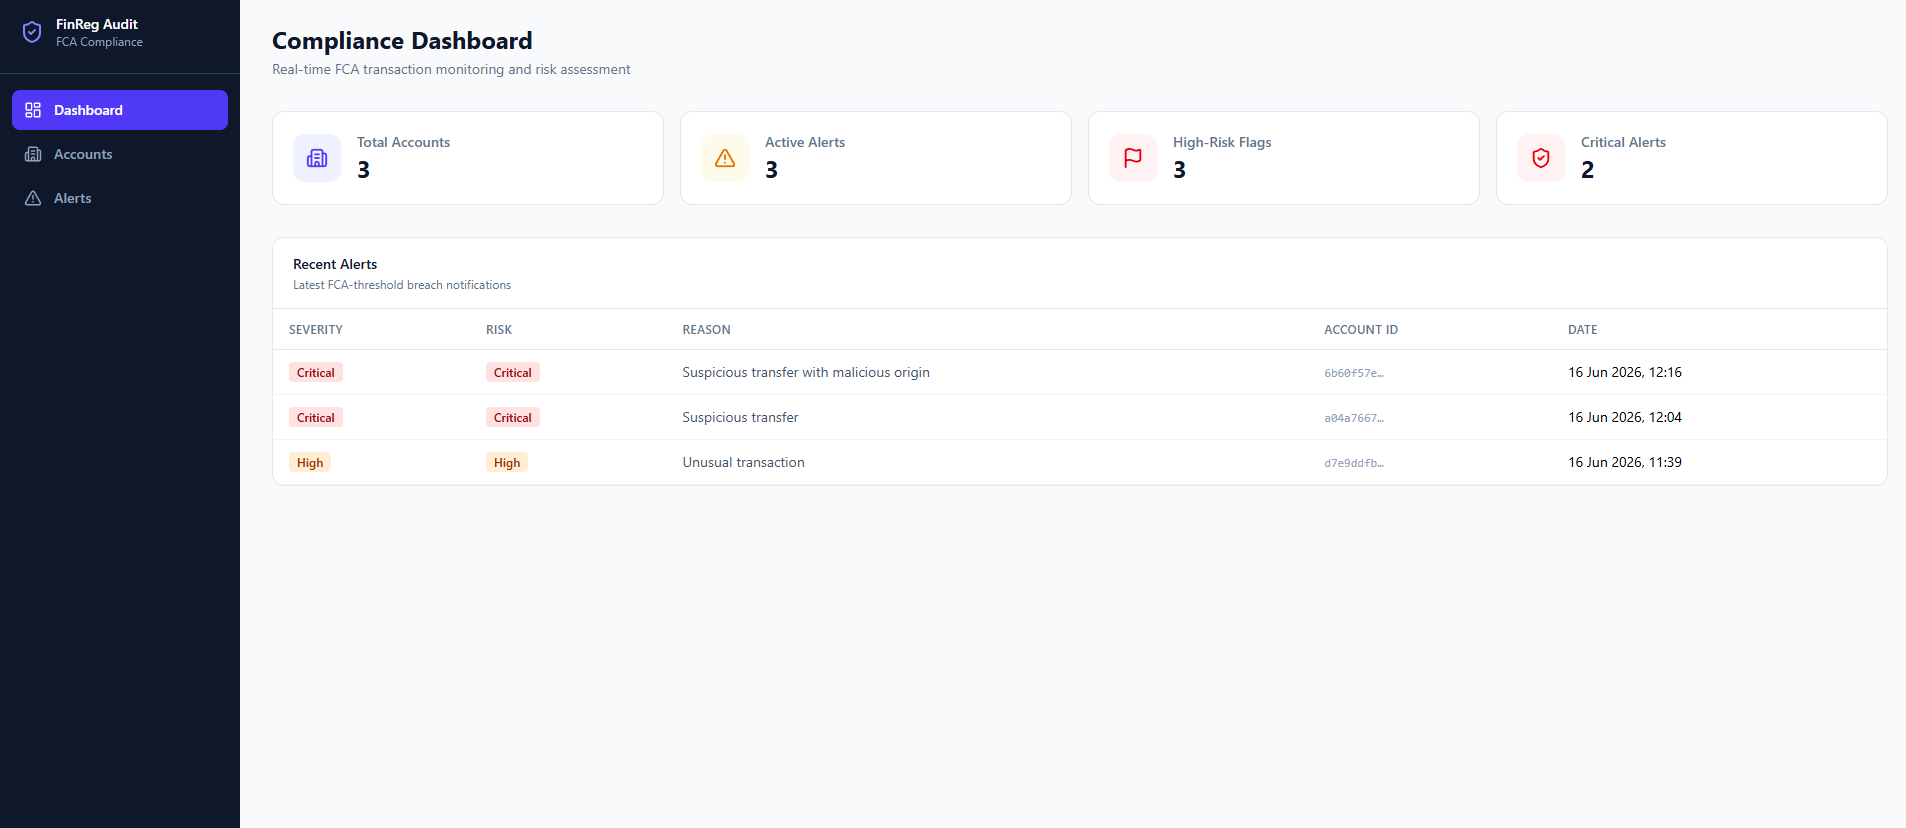Click the Active Alerts warning triangle icon
The image size is (1906, 828).
pos(725,158)
